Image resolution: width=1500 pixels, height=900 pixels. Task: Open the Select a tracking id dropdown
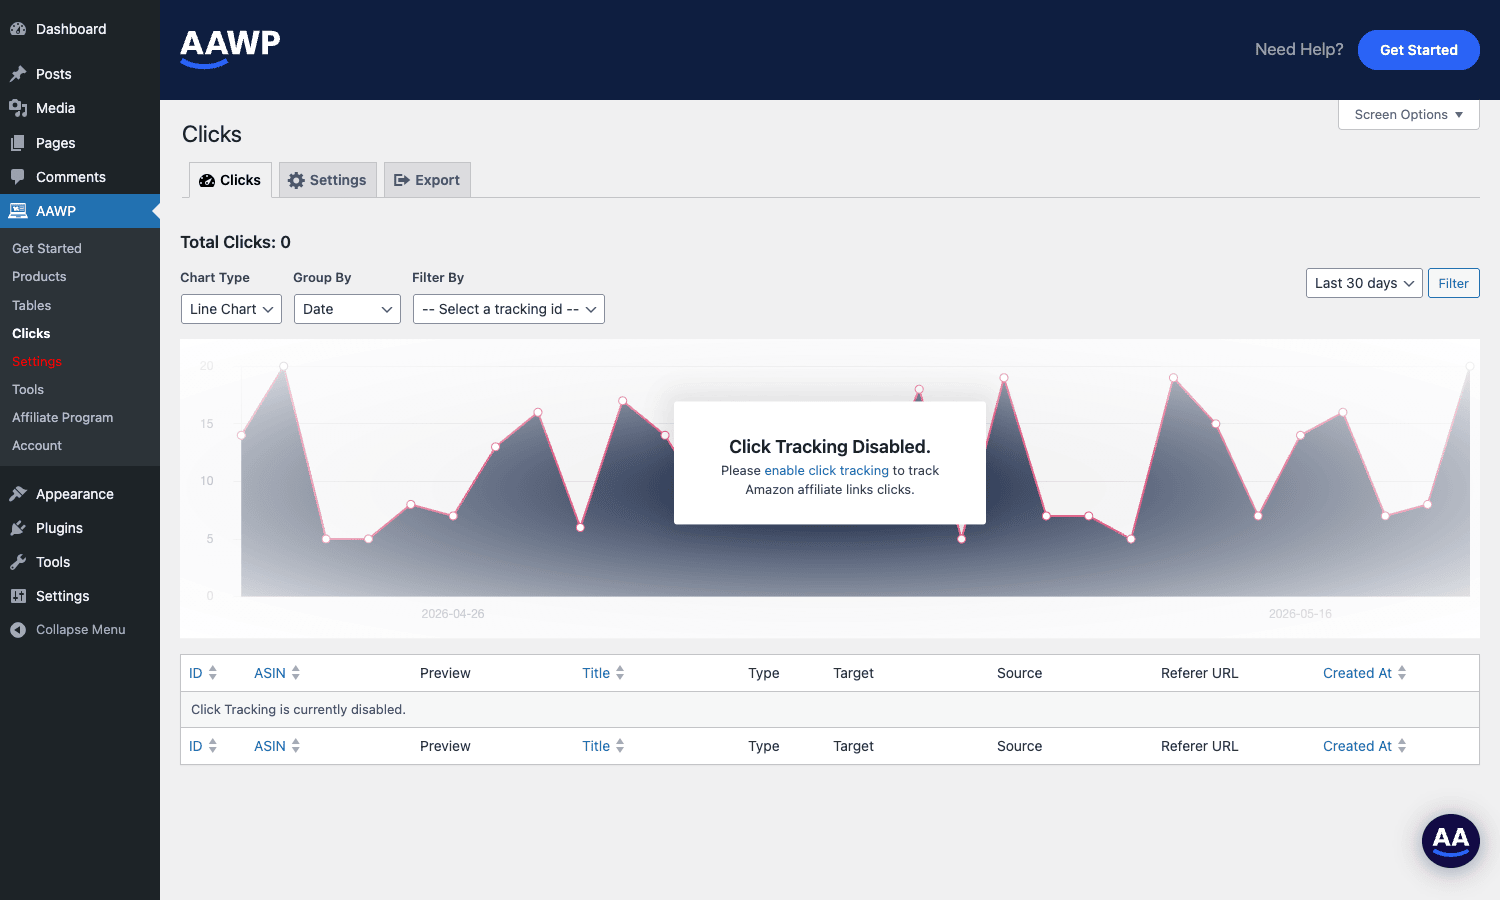coord(509,309)
